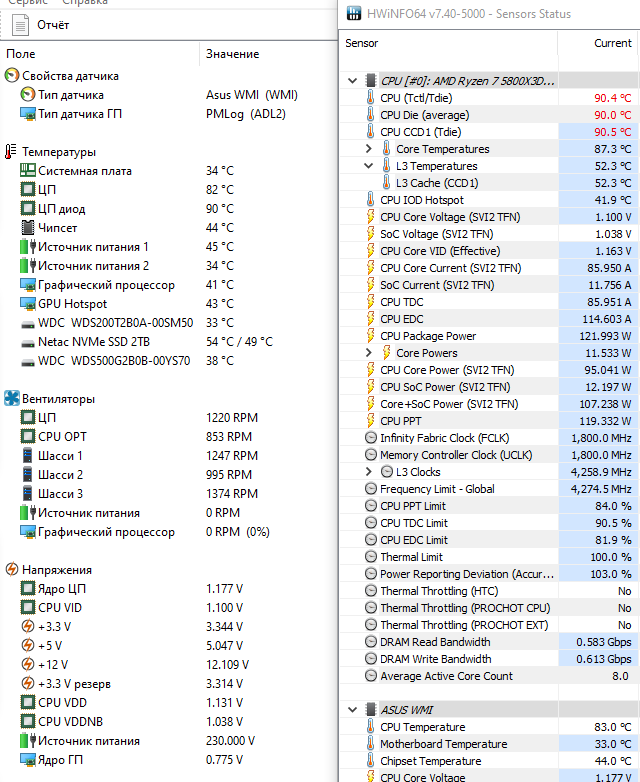
Task: Click the Системная плата motherboard icon
Action: pos(28,171)
